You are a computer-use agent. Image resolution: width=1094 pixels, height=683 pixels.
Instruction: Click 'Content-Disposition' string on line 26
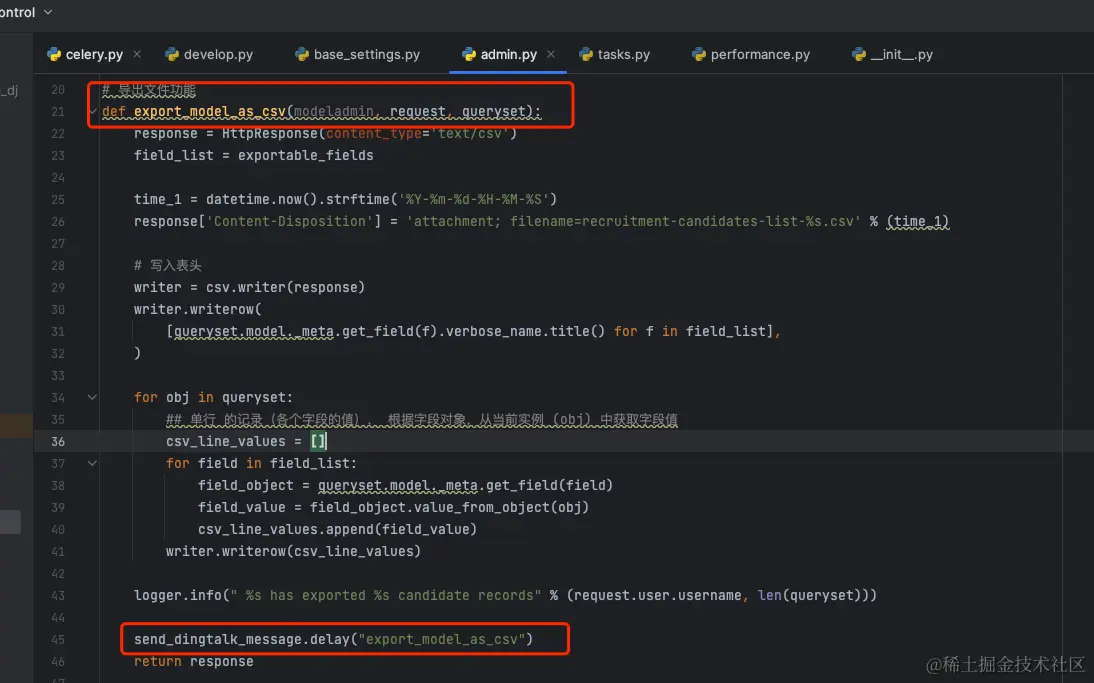(290, 221)
